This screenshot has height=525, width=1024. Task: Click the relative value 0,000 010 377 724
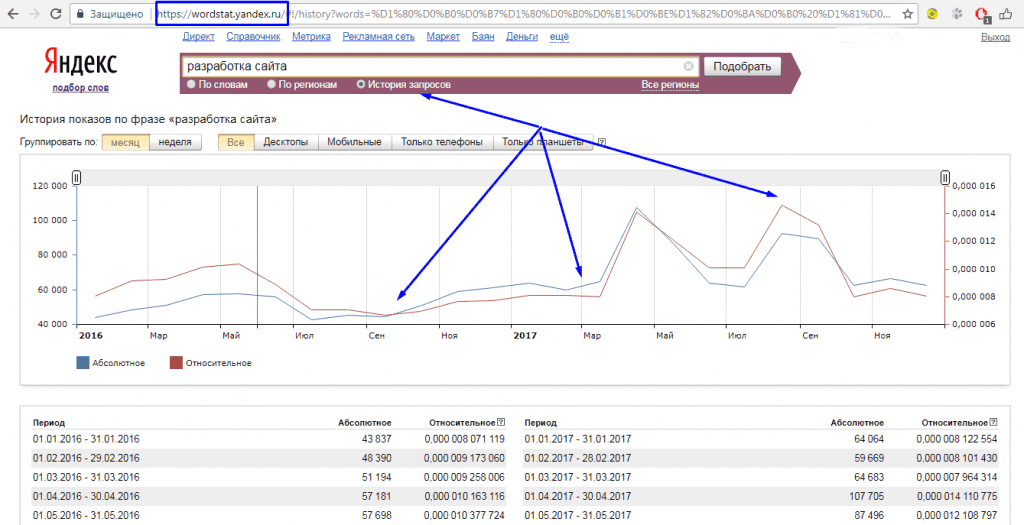(464, 515)
